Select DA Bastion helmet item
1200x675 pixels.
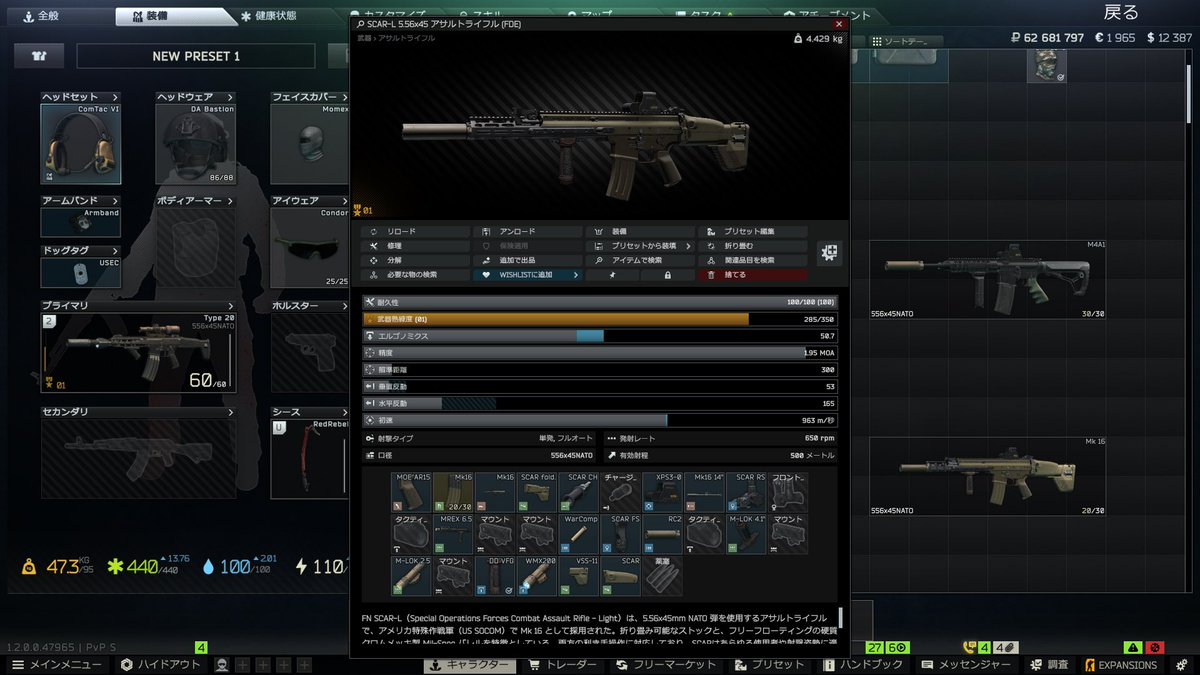click(196, 144)
